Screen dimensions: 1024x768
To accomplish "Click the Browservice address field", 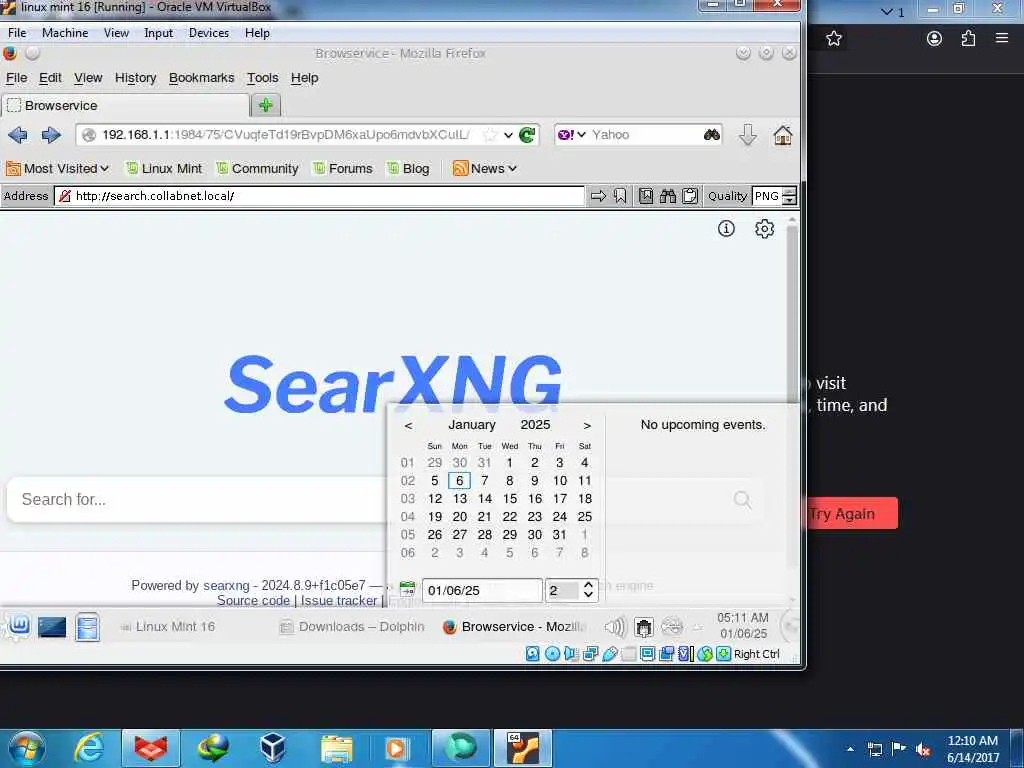I will [x=319, y=196].
